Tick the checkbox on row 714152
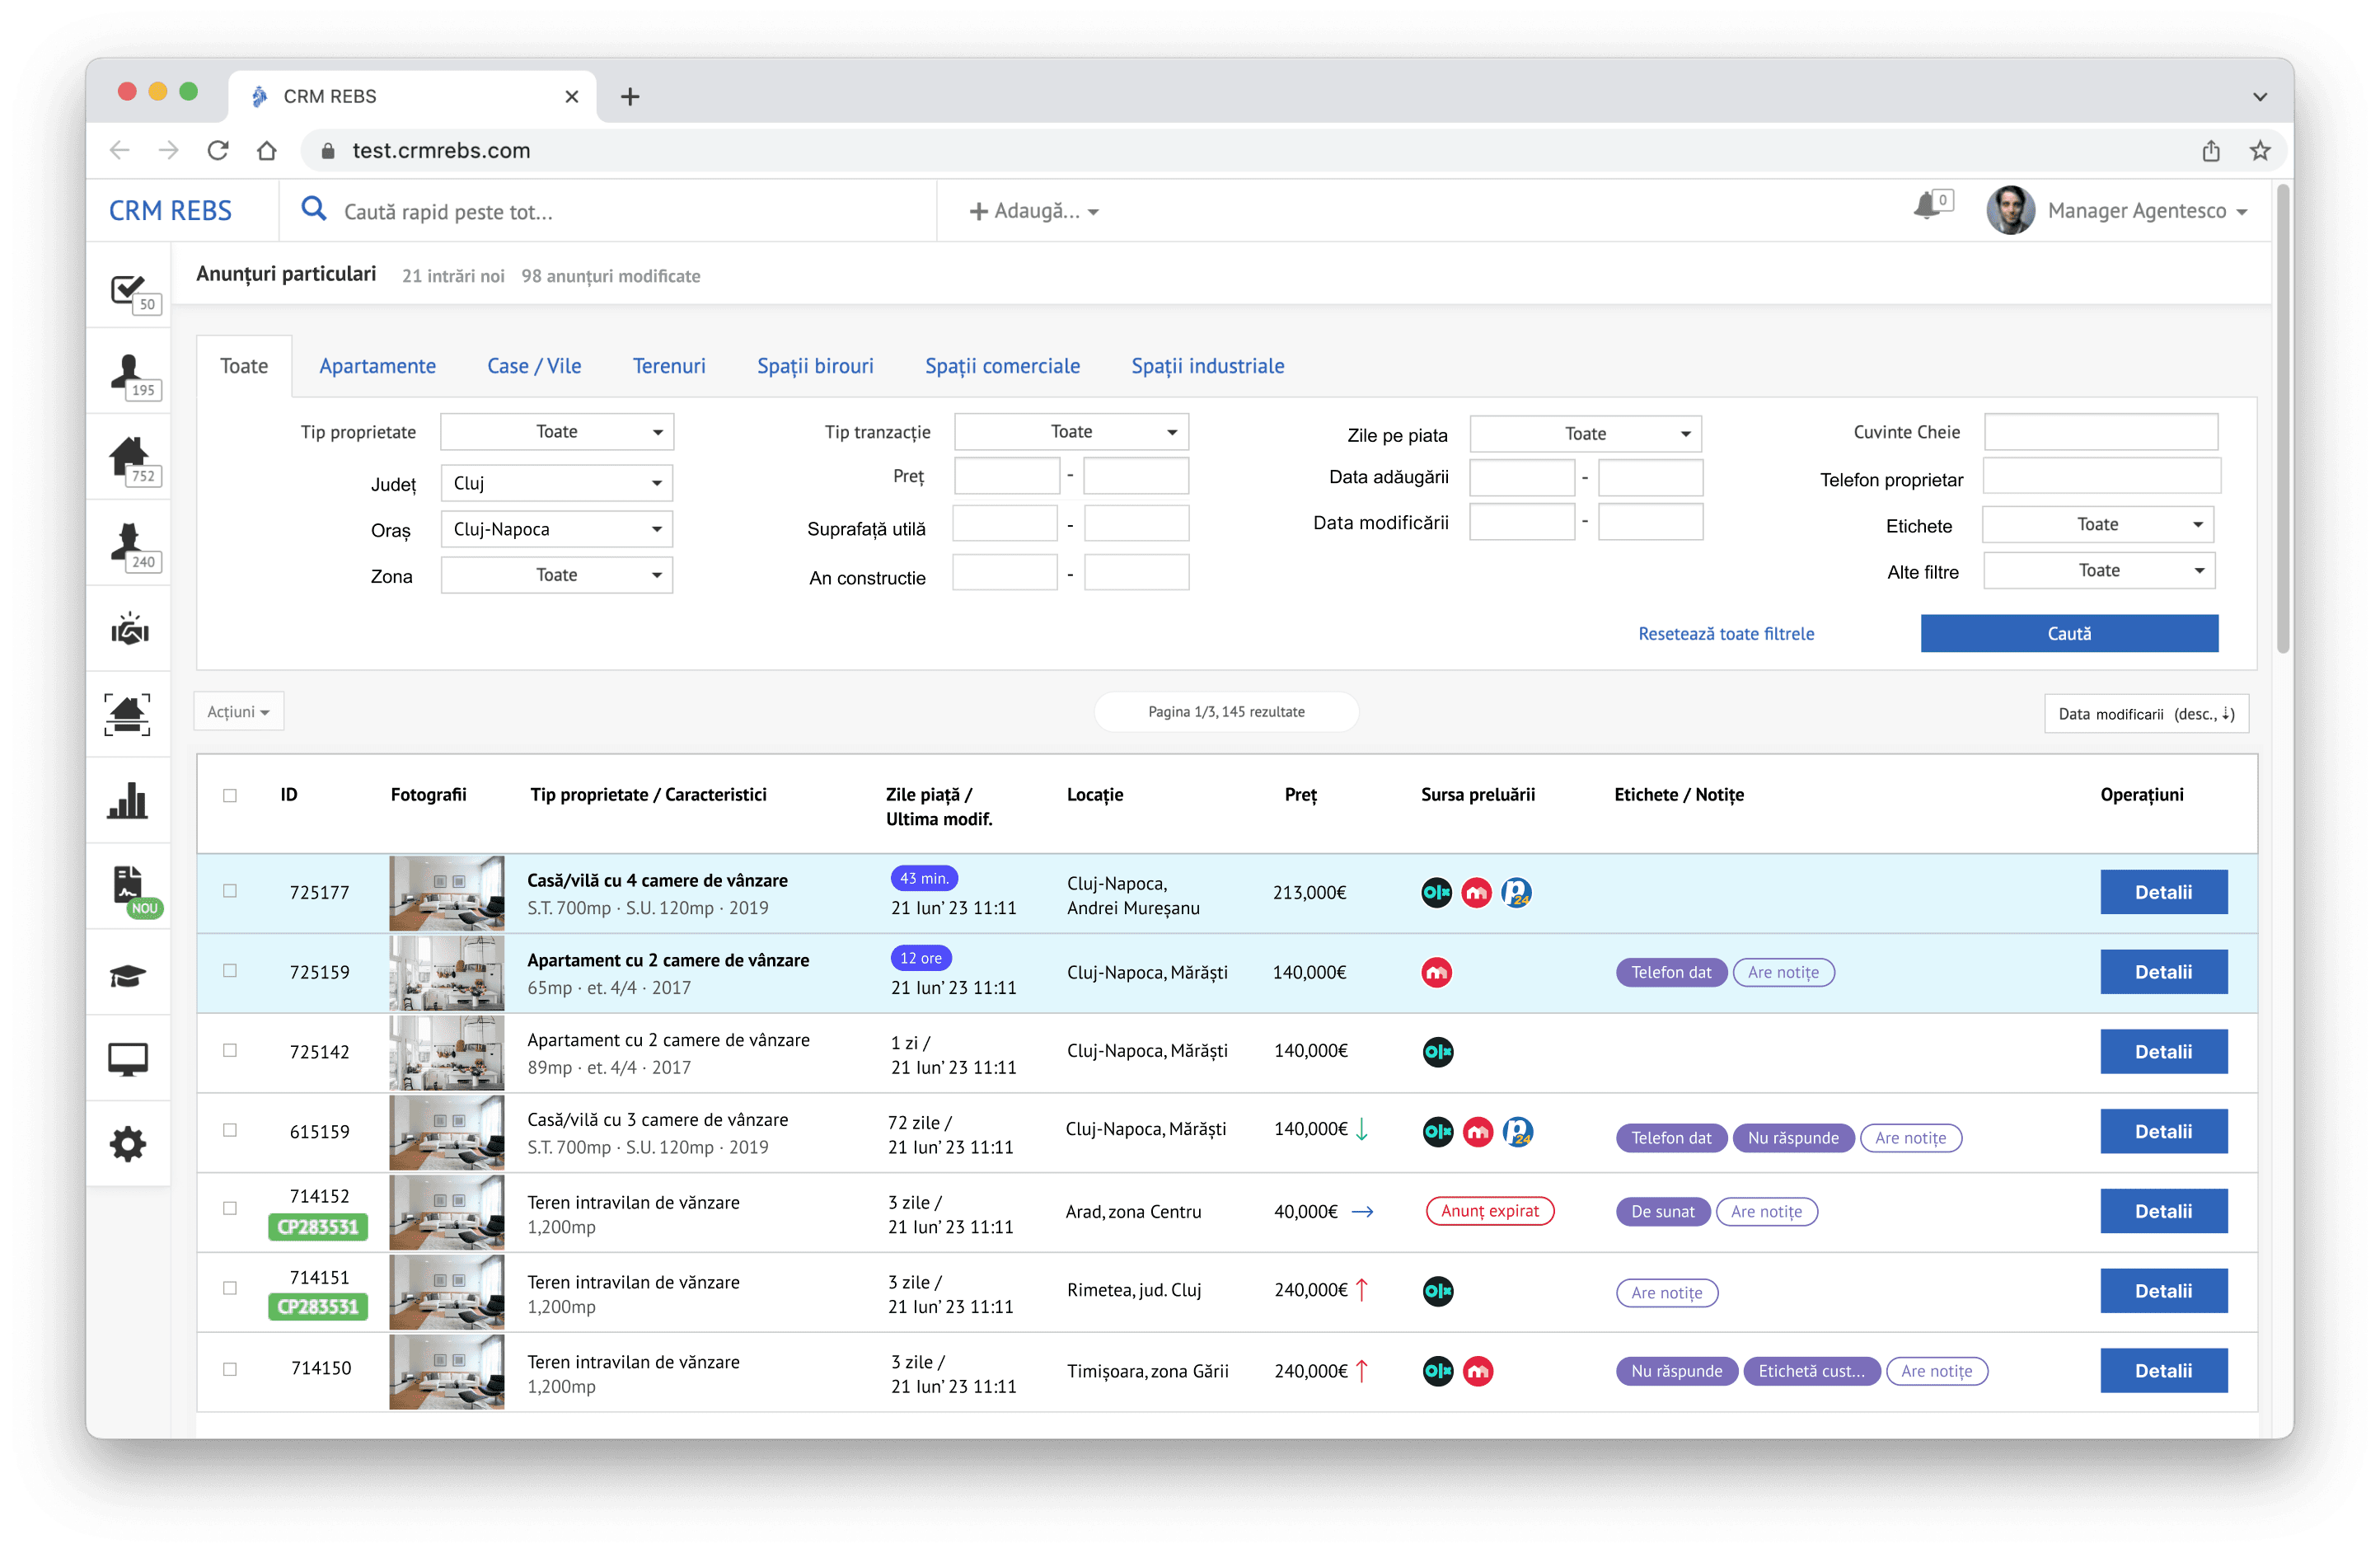2380x1553 pixels. 230,1211
